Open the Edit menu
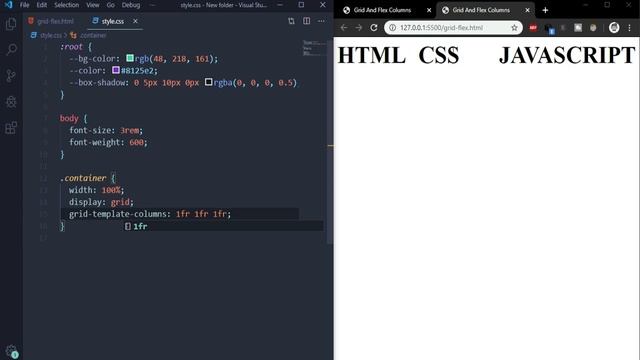The height and width of the screenshot is (360, 640). point(42,5)
